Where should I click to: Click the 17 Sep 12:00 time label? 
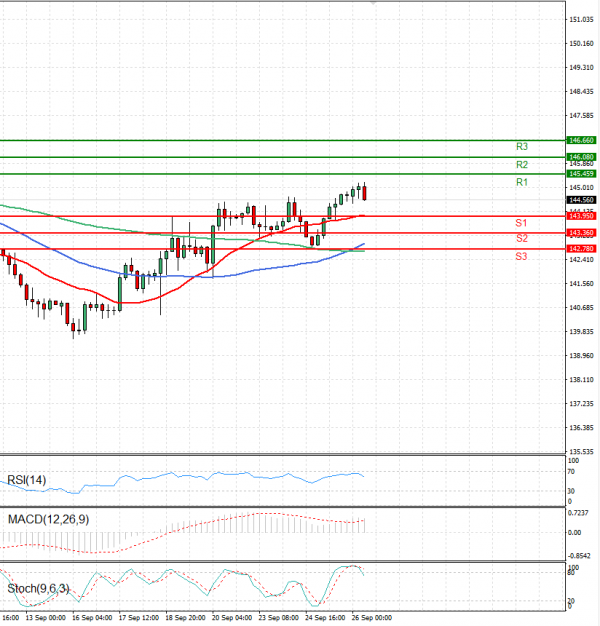[x=139, y=618]
